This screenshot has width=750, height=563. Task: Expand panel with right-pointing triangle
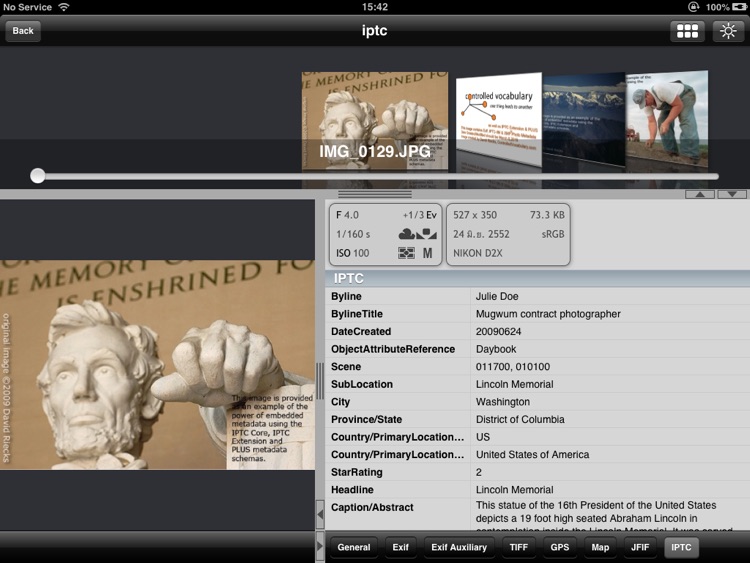(x=320, y=546)
